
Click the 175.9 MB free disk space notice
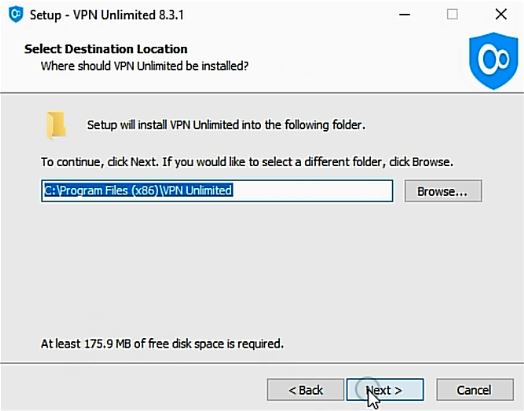162,344
